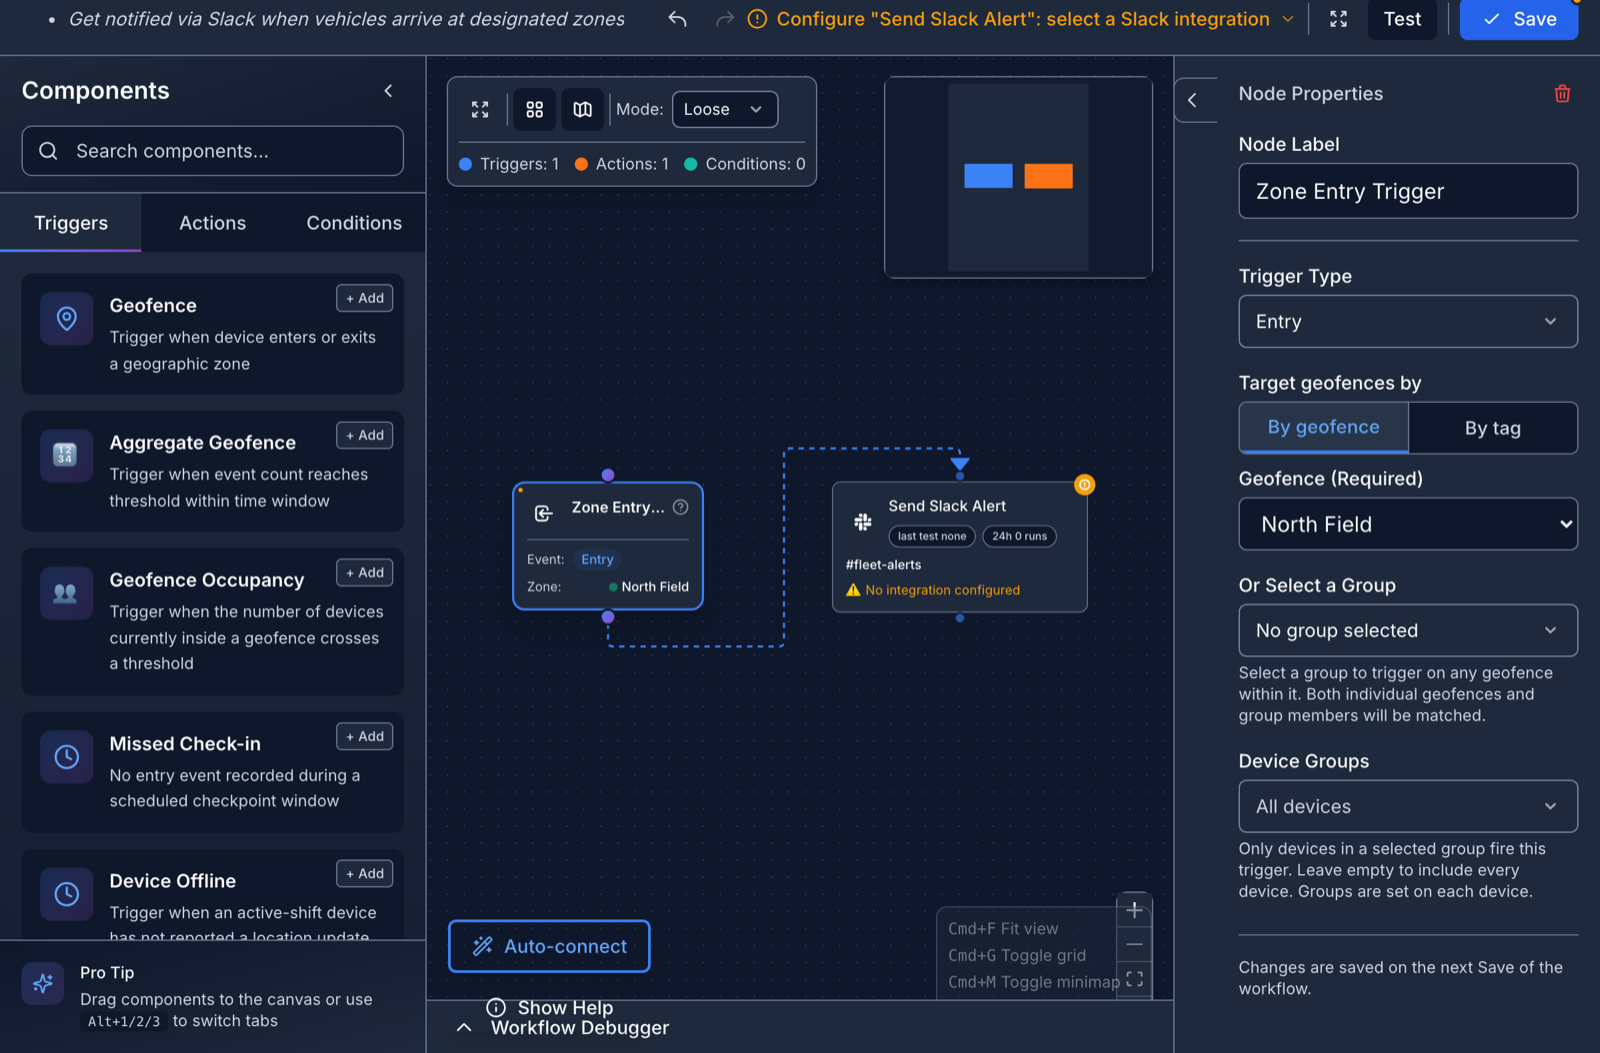The image size is (1600, 1053).
Task: Open the Geofence North Field dropdown
Action: (1408, 524)
